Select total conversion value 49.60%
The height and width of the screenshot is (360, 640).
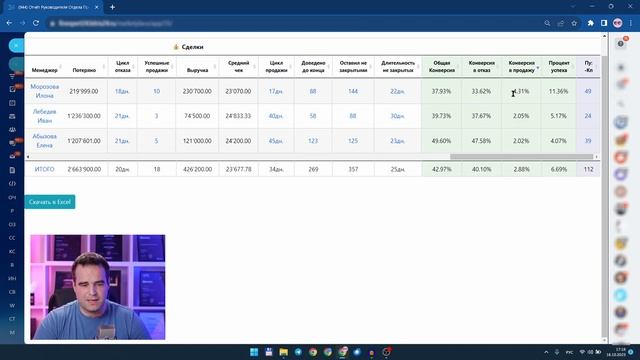point(442,141)
